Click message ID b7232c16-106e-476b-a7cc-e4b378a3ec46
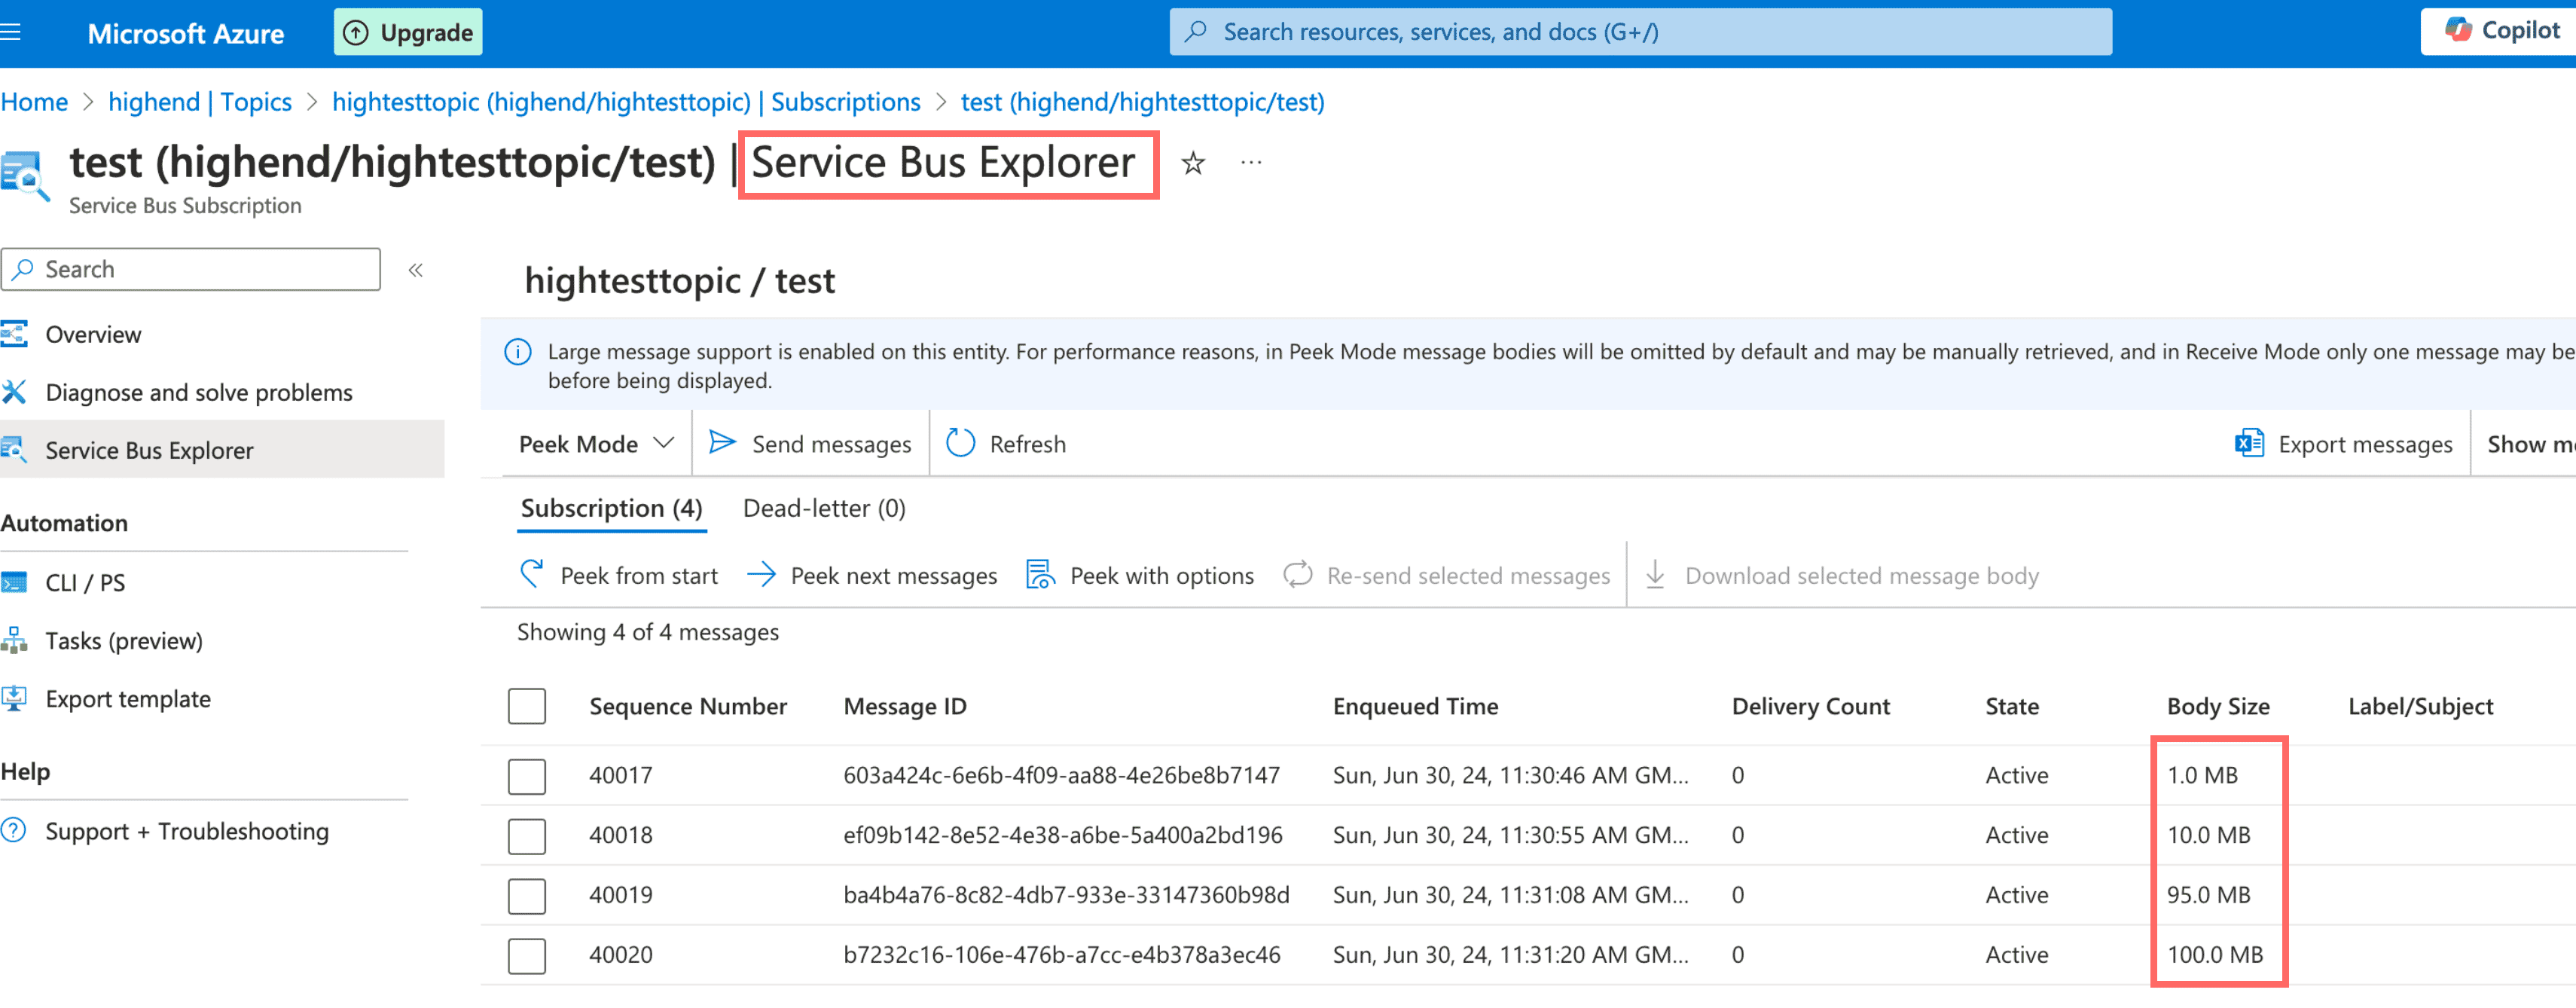 tap(1061, 955)
